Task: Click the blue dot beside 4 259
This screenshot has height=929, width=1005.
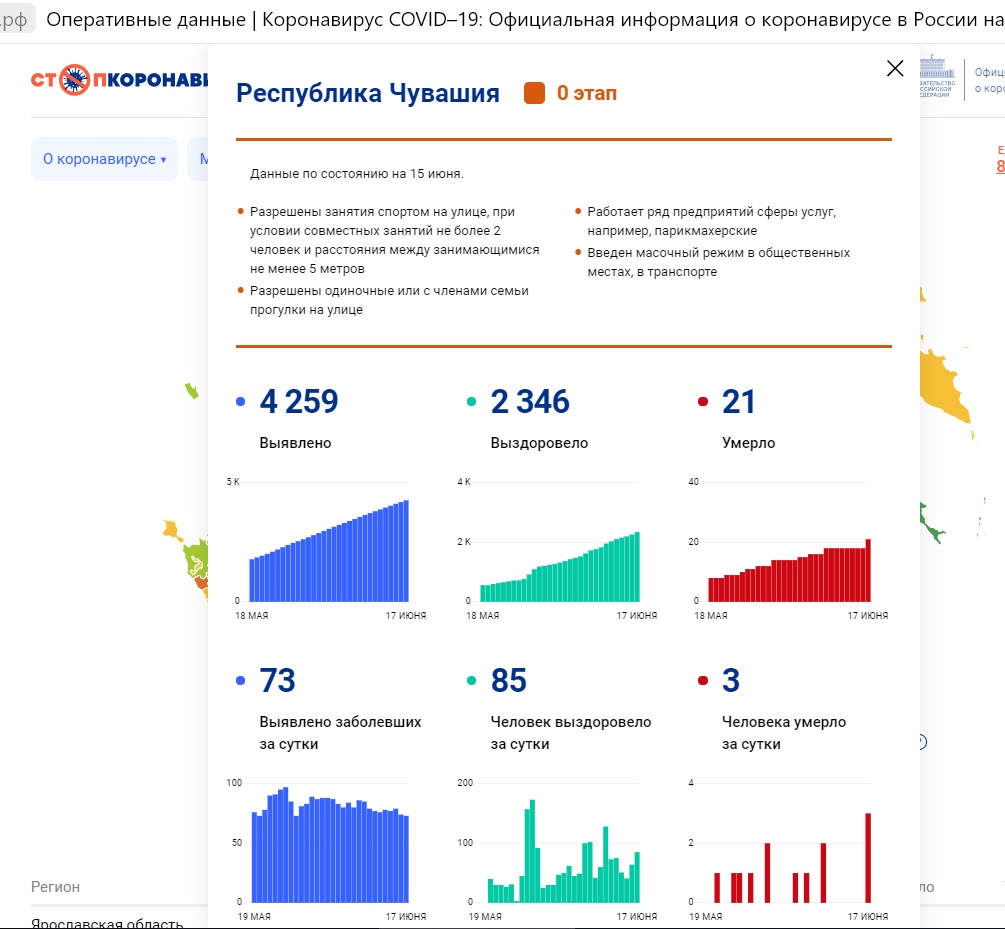Action: click(x=240, y=402)
